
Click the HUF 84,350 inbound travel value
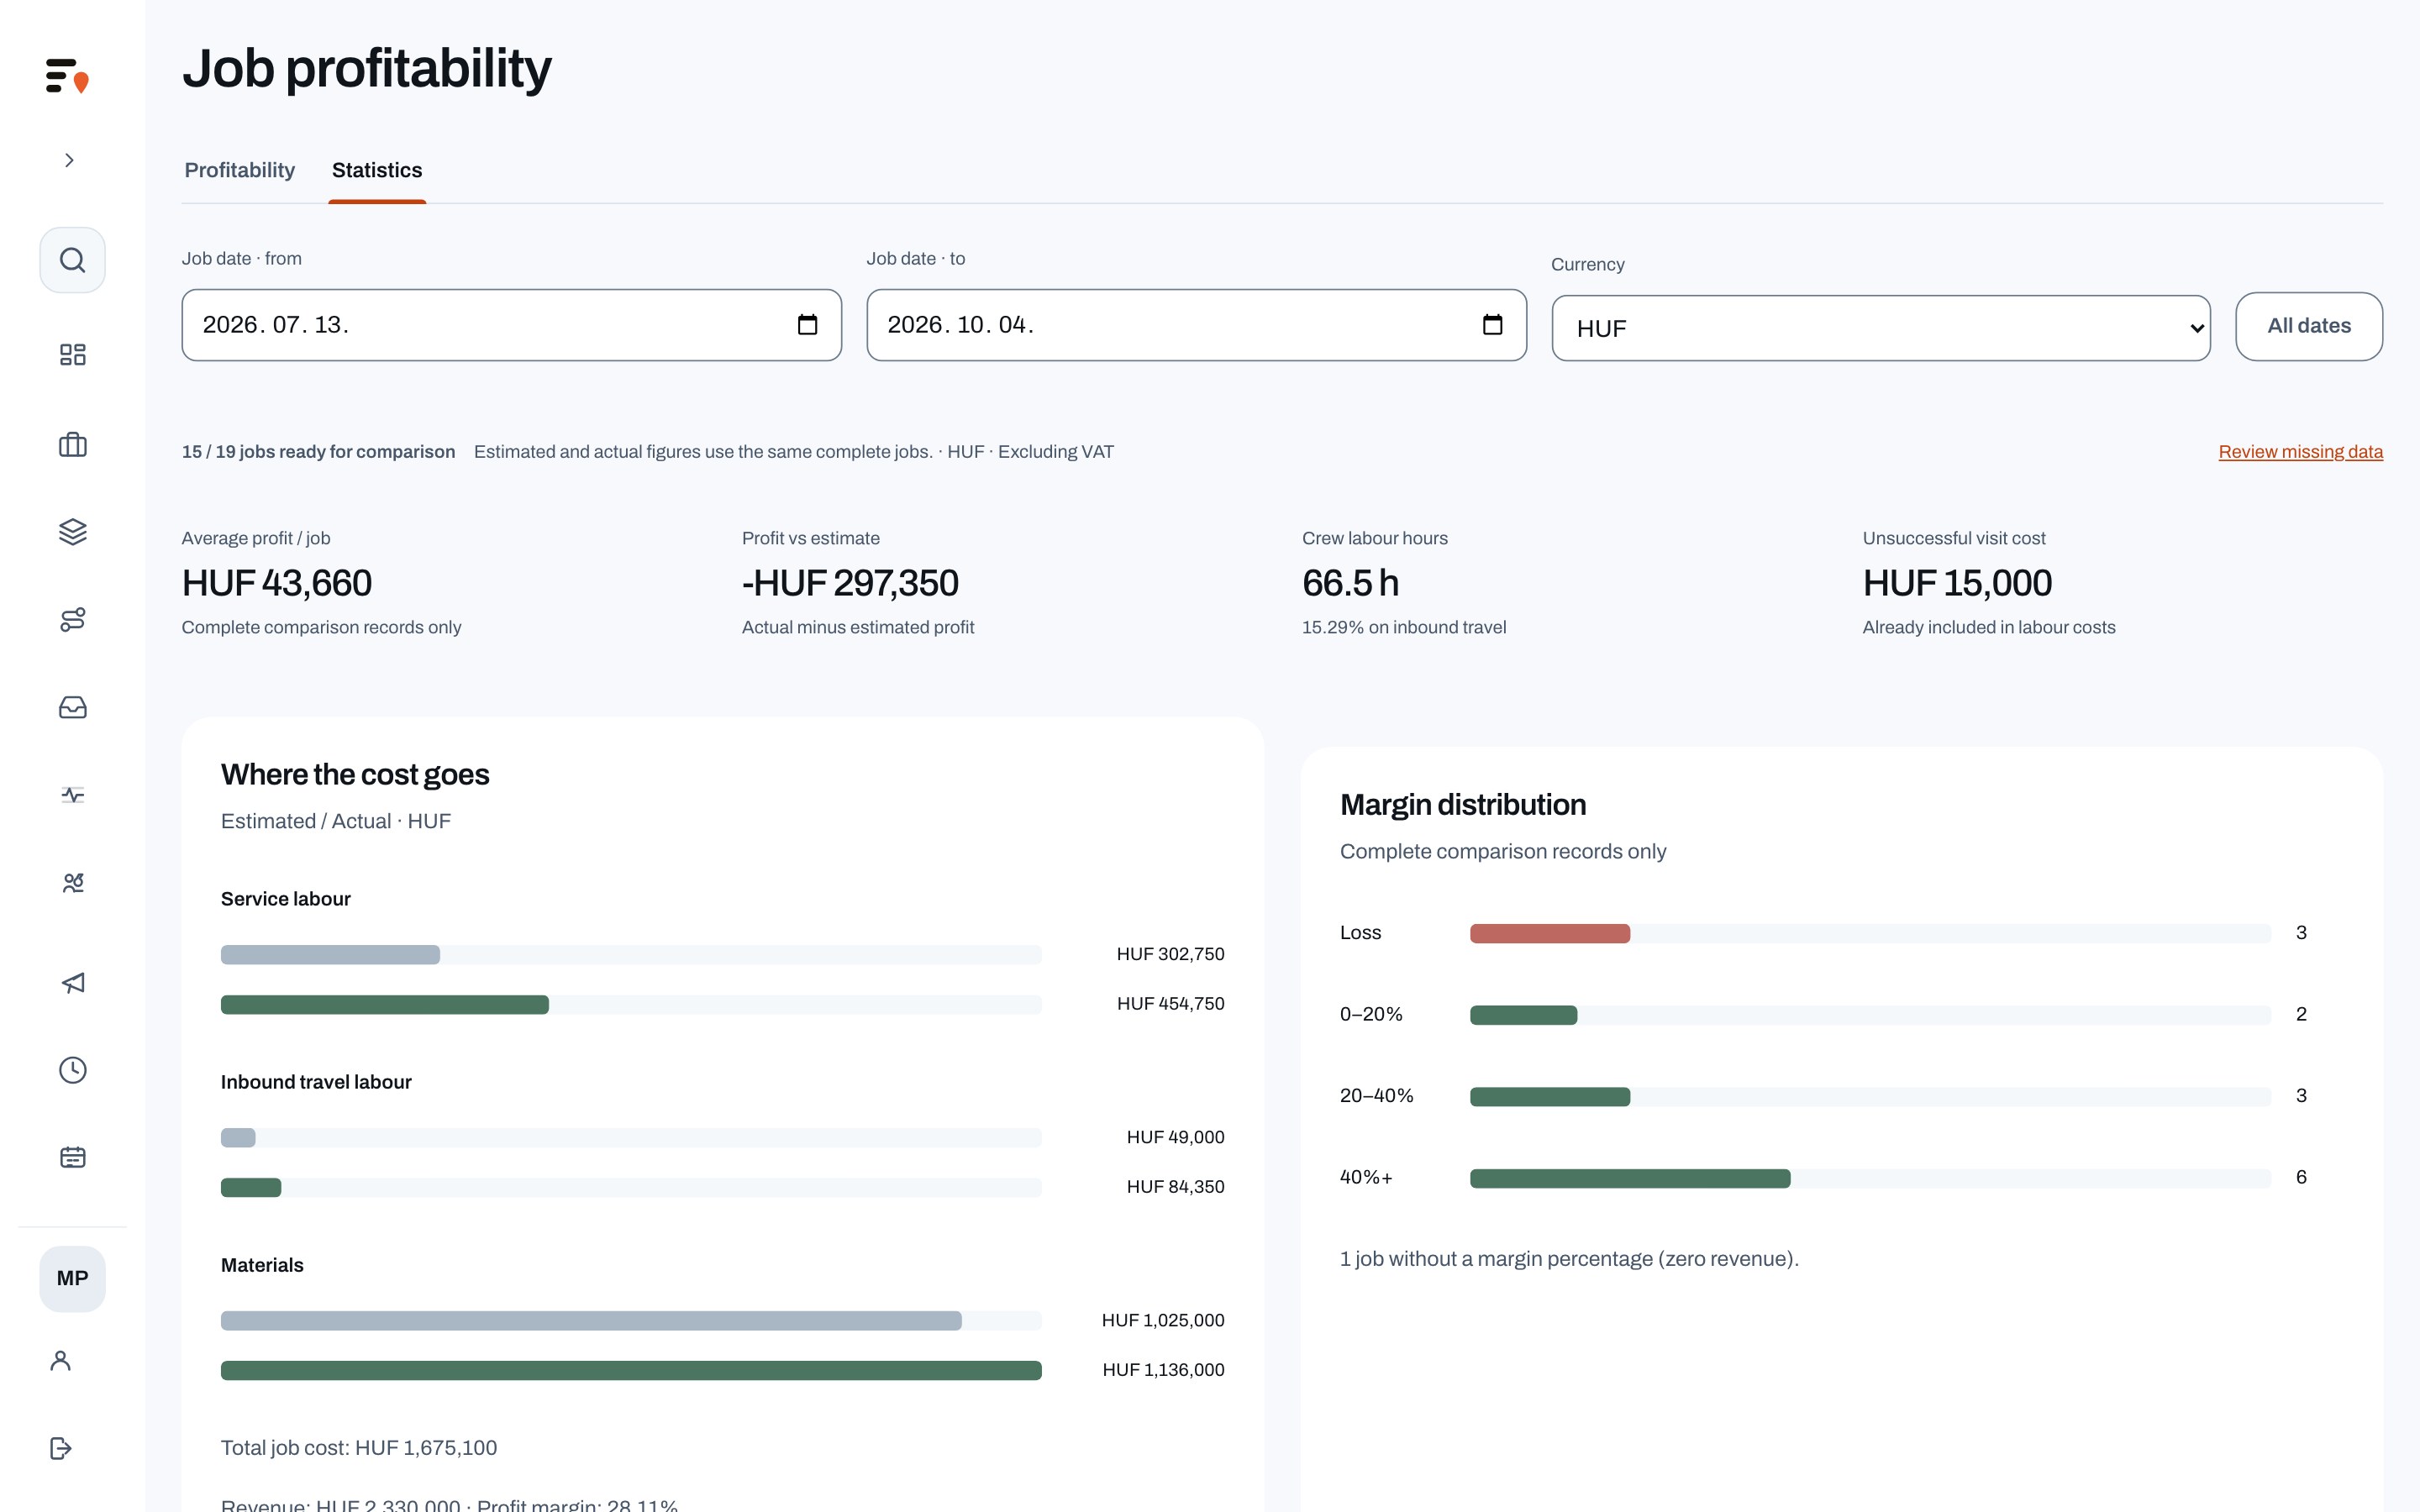[x=1175, y=1187]
